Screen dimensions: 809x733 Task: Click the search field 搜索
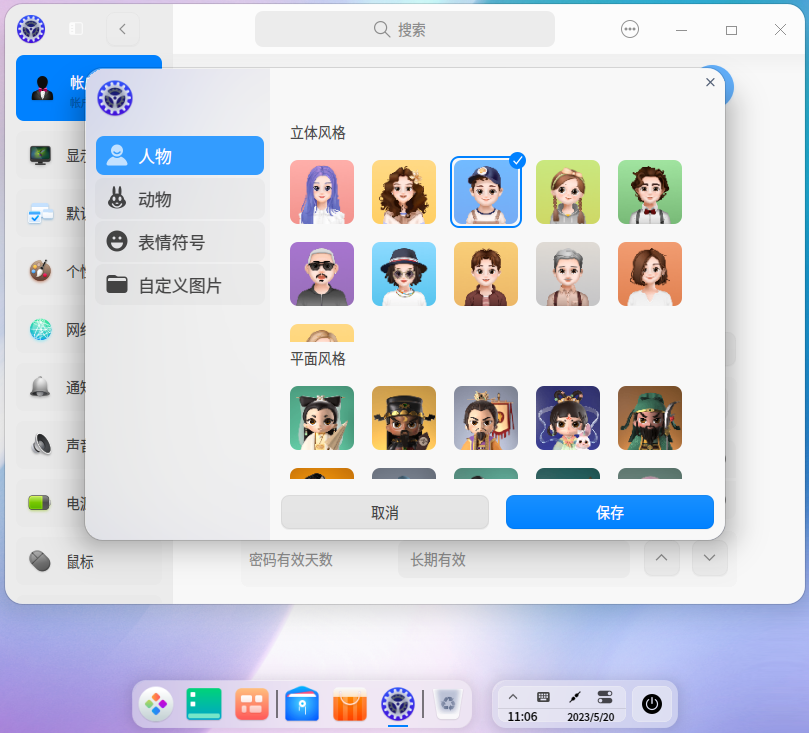click(405, 29)
